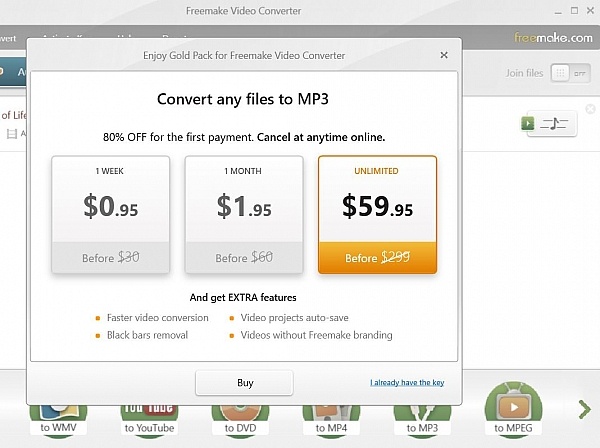Click the Before $30 price footer
This screenshot has width=600, height=448.
[x=112, y=257]
